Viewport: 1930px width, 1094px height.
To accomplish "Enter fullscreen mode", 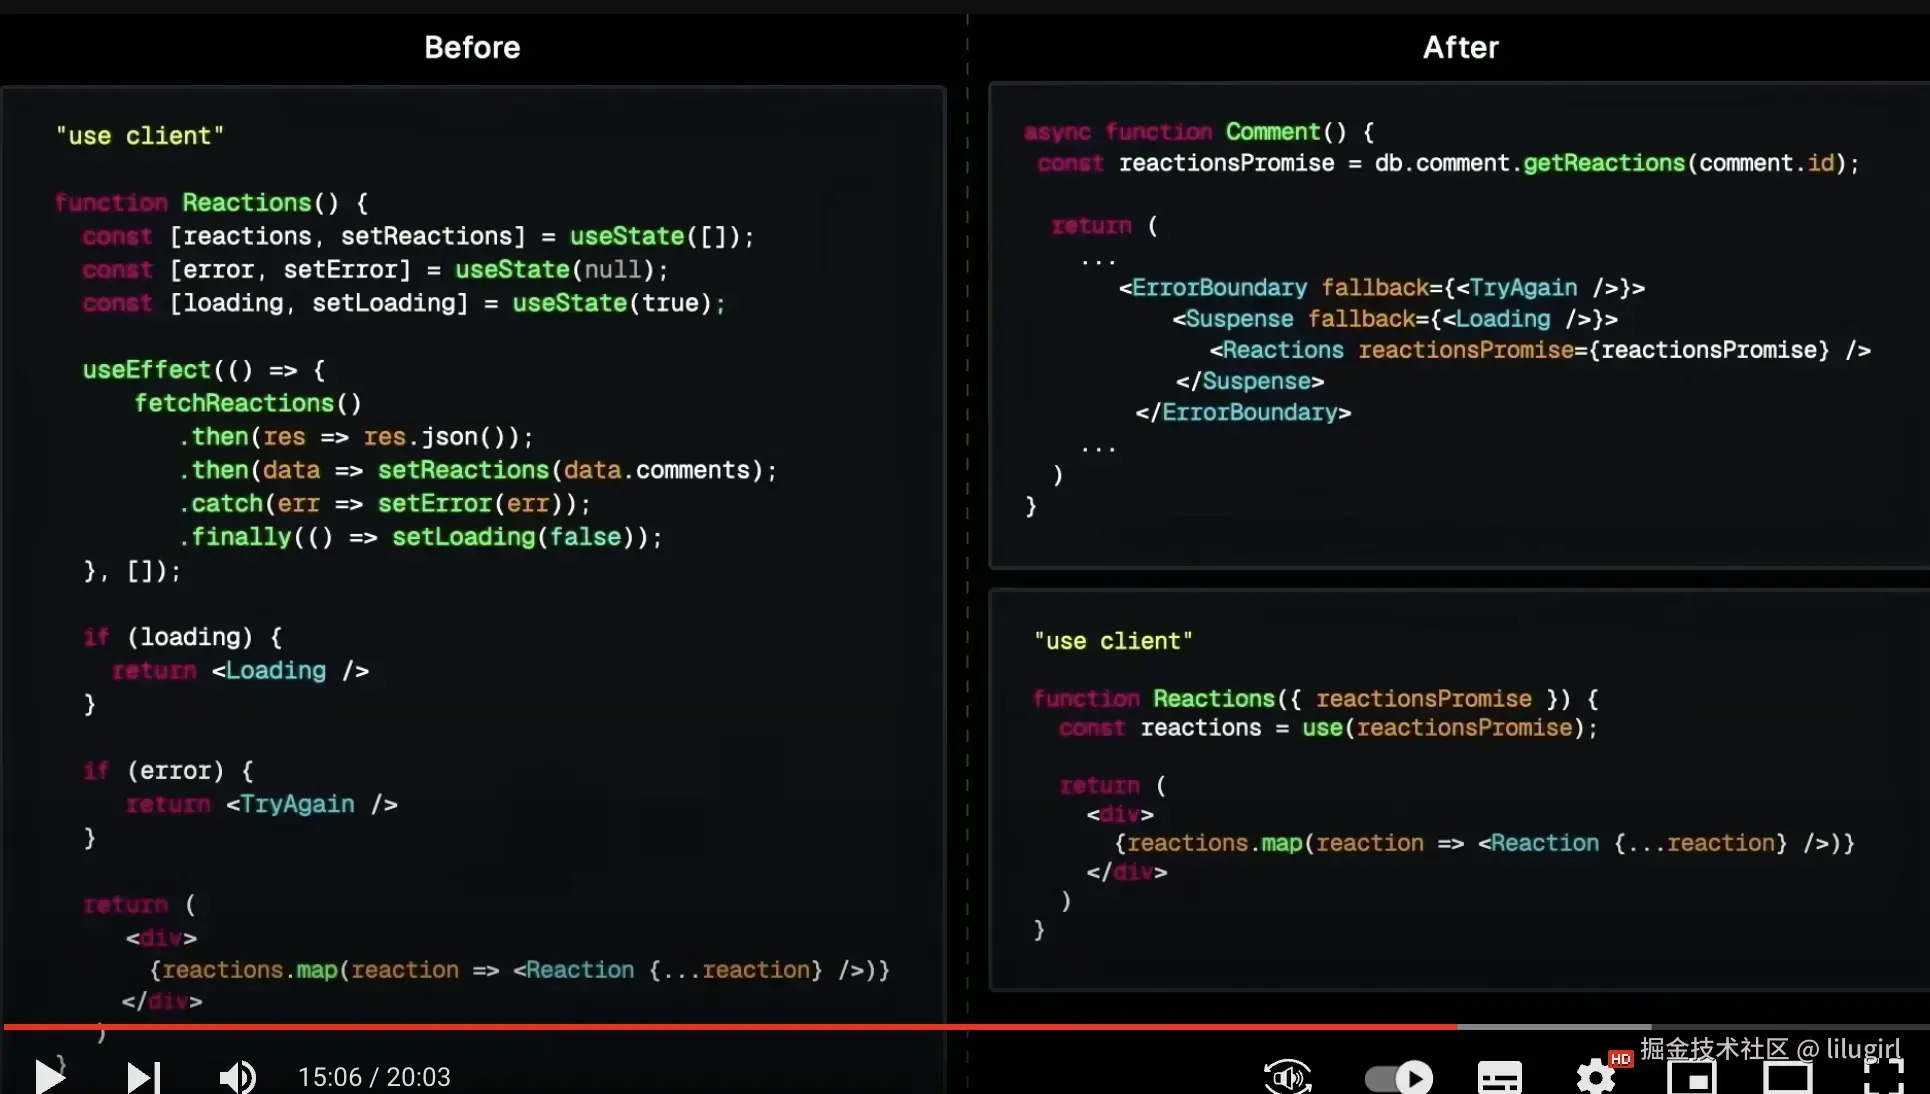I will click(x=1883, y=1078).
